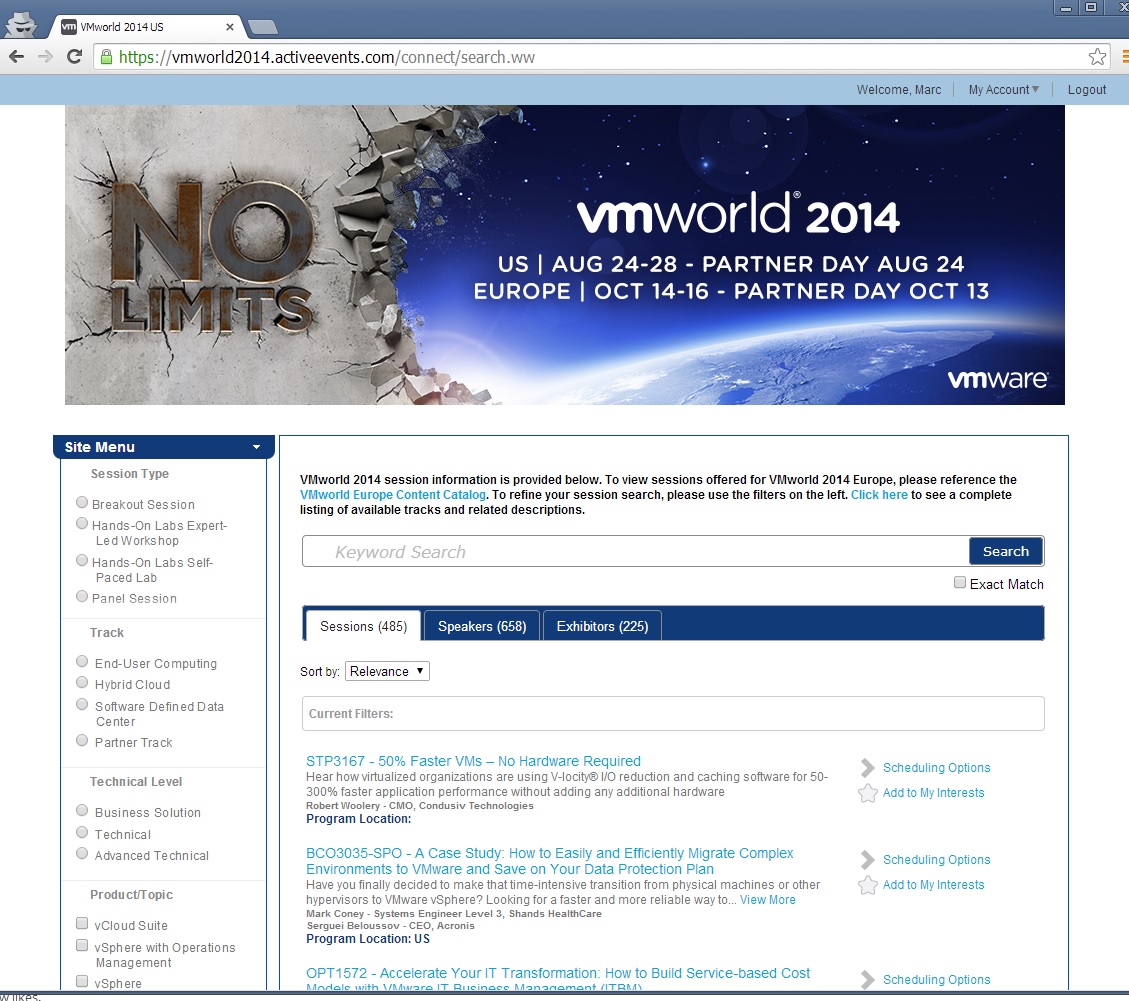This screenshot has width=1129, height=1001.
Task: Click the browser reload icon
Action: (x=74, y=57)
